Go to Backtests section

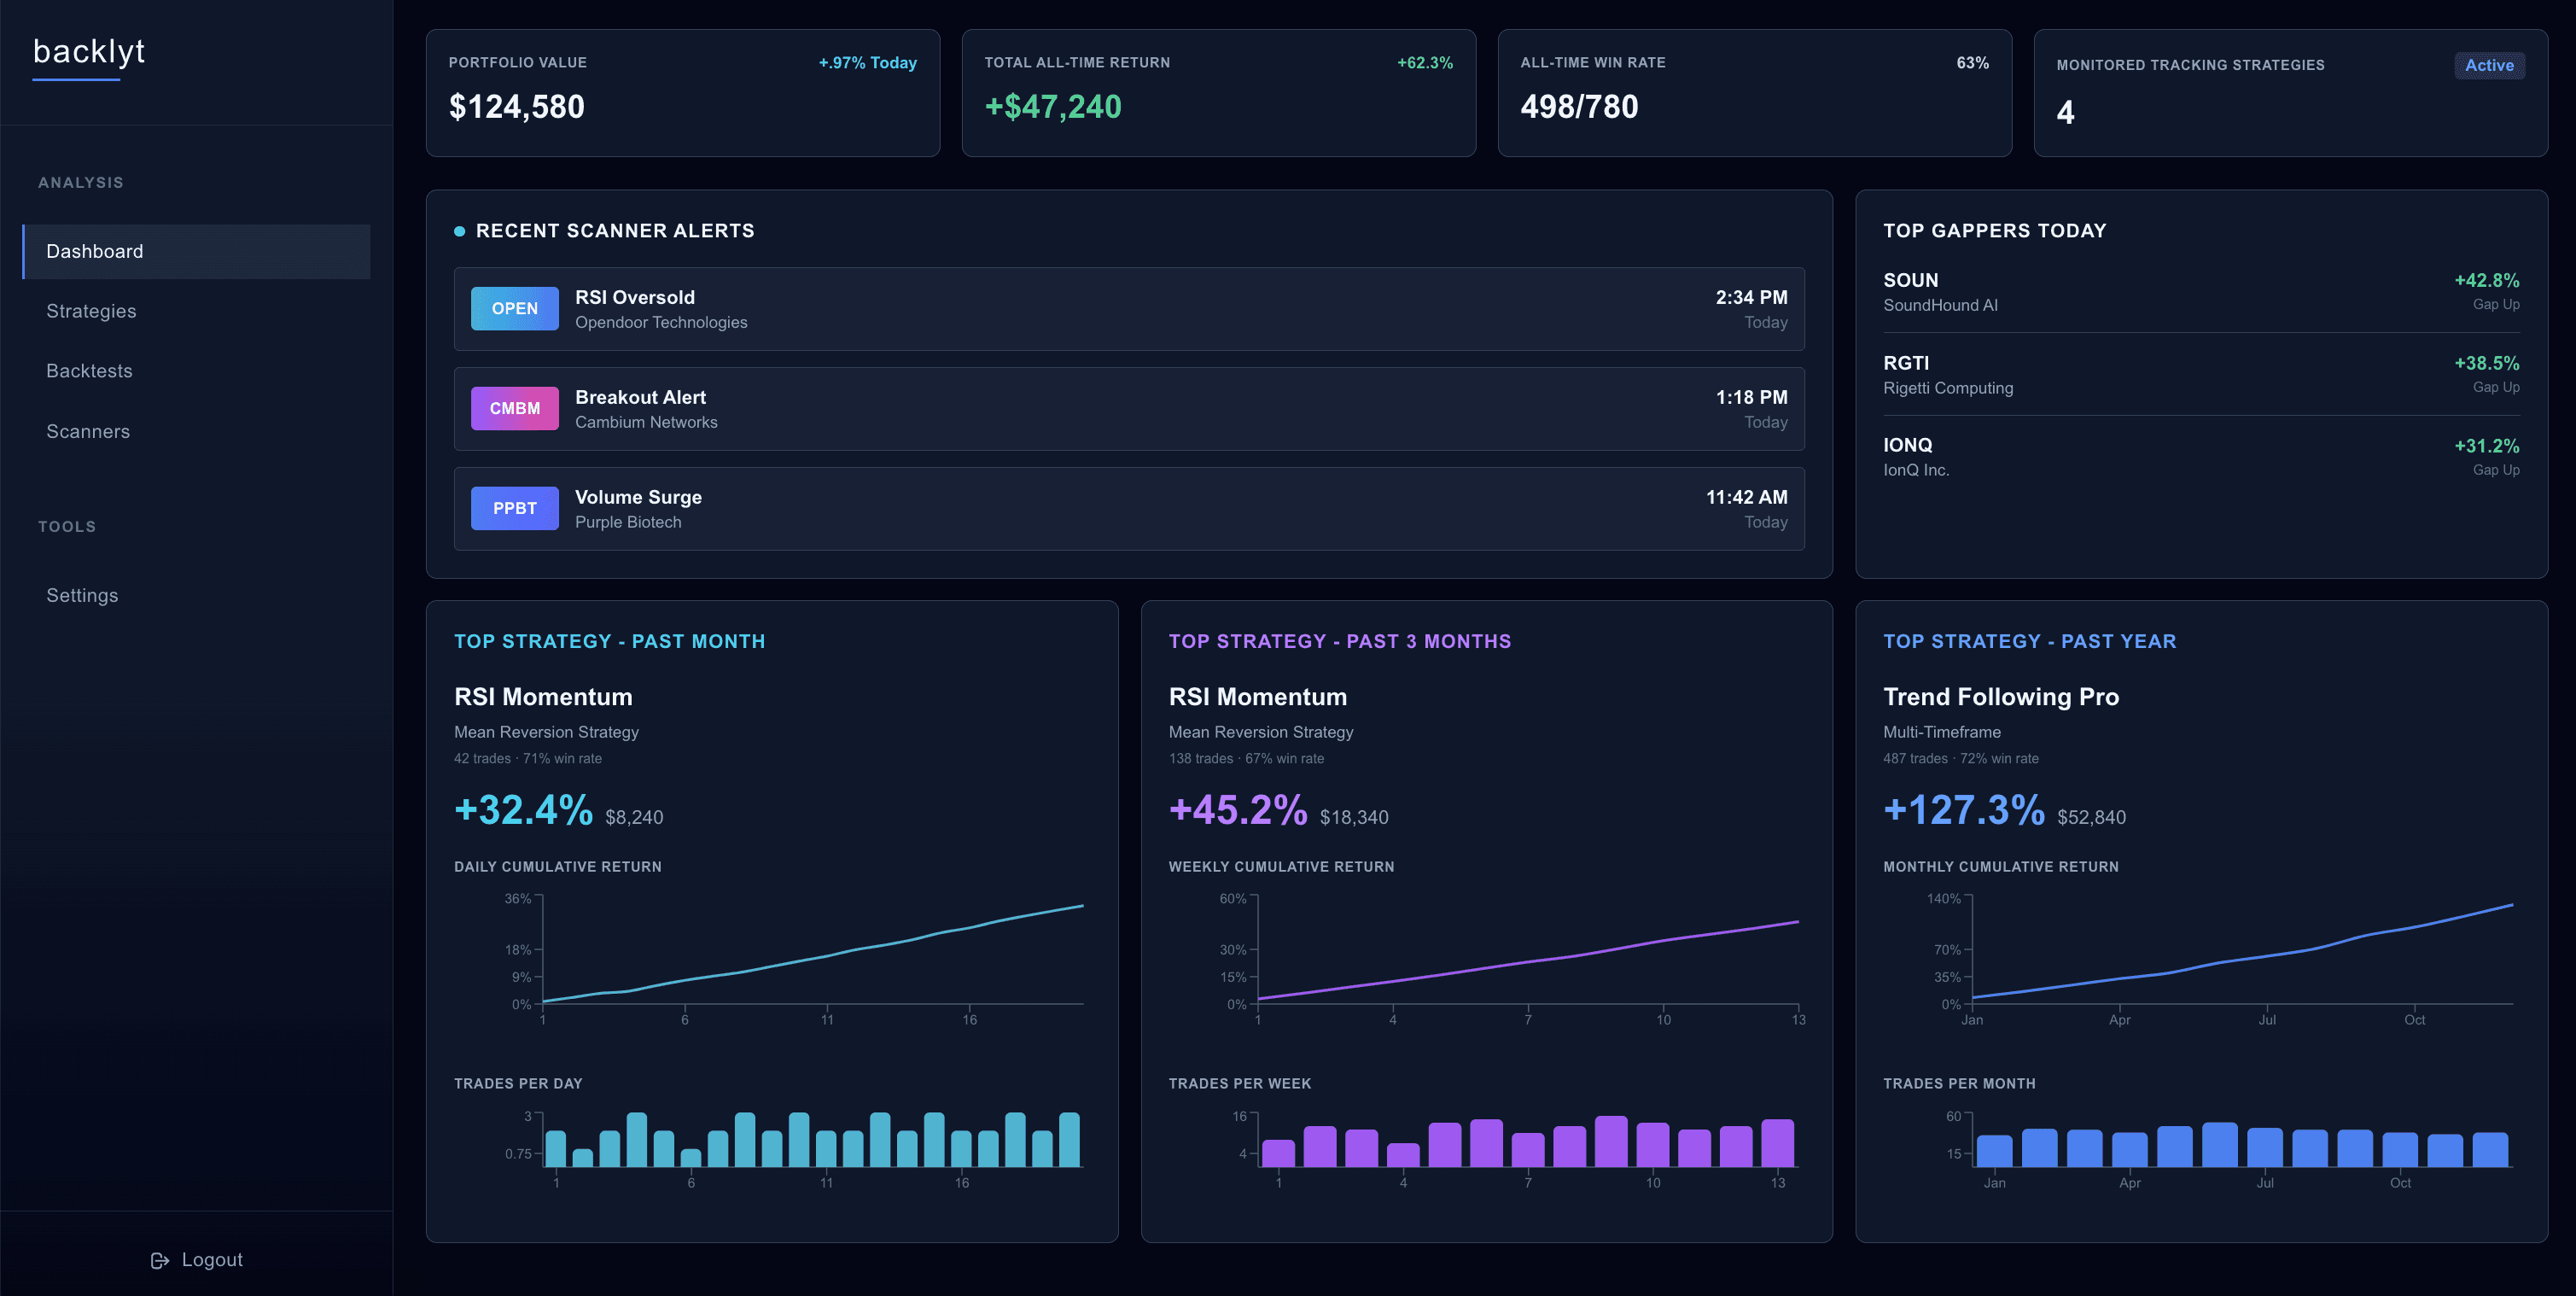89,371
